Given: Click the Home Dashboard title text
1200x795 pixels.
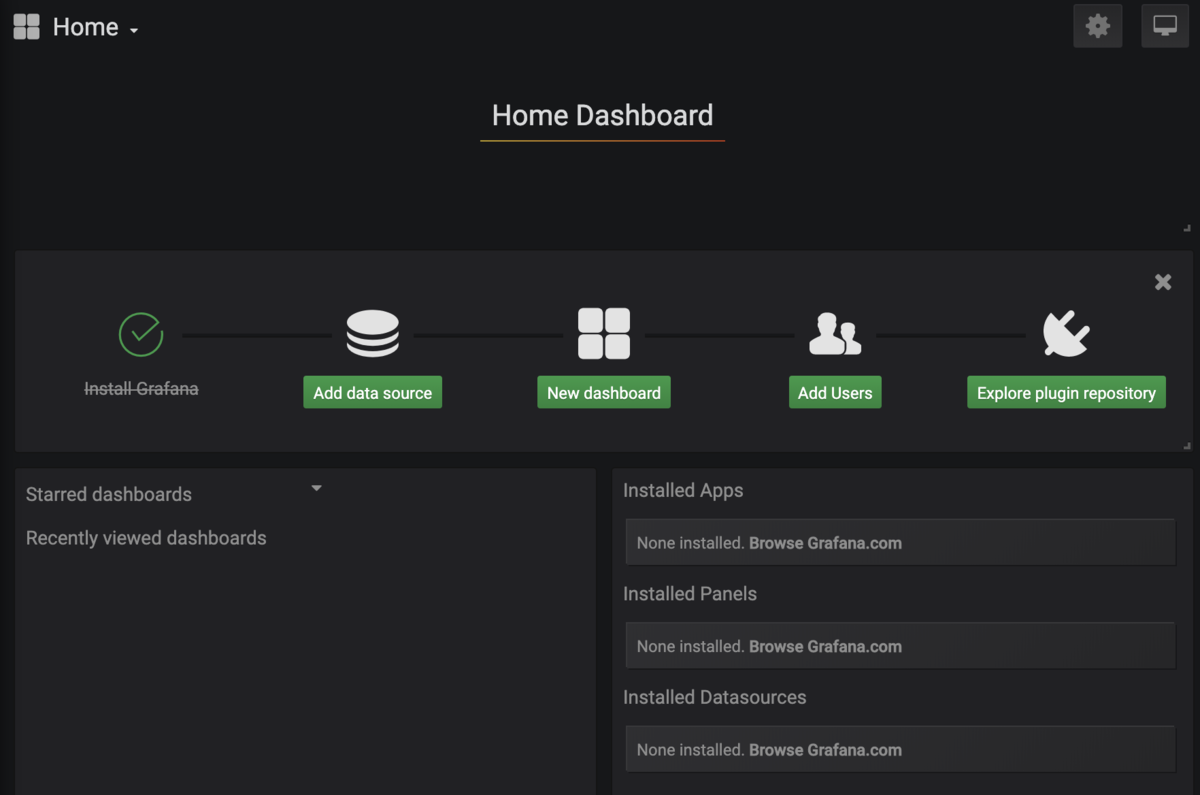Looking at the screenshot, I should click(x=603, y=115).
